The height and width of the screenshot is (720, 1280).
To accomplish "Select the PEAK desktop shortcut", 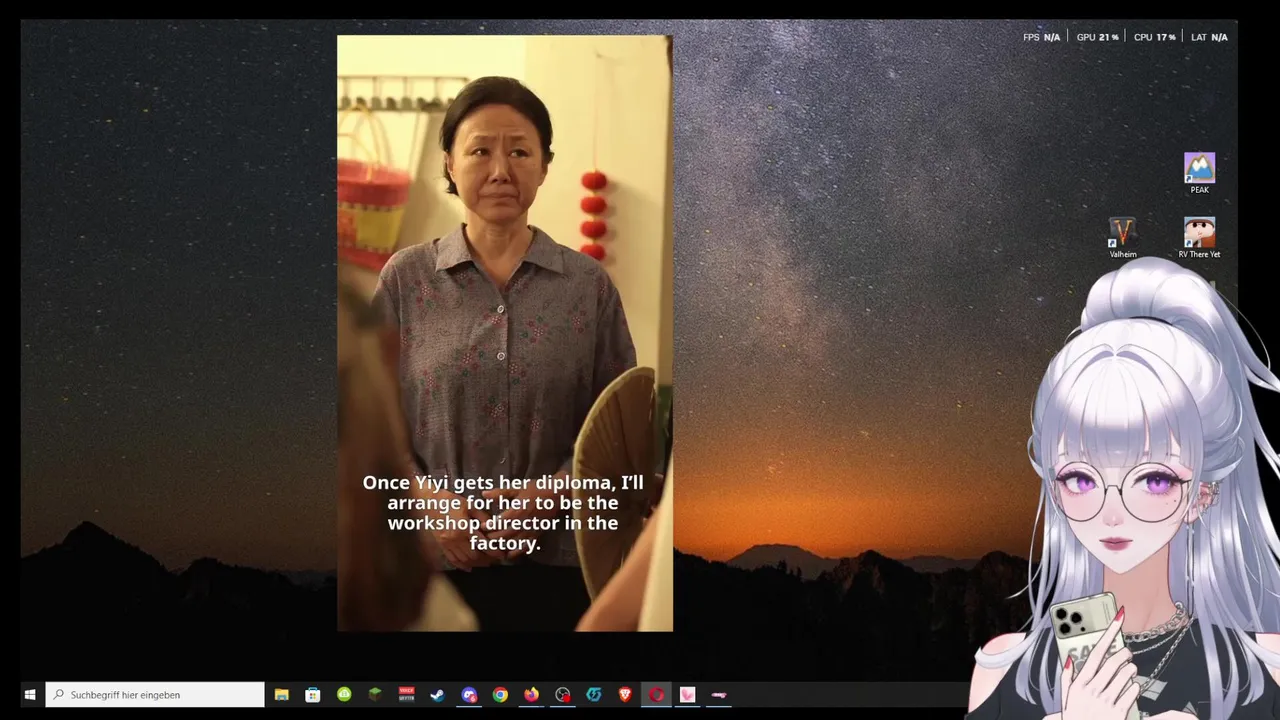I will 1199,173.
